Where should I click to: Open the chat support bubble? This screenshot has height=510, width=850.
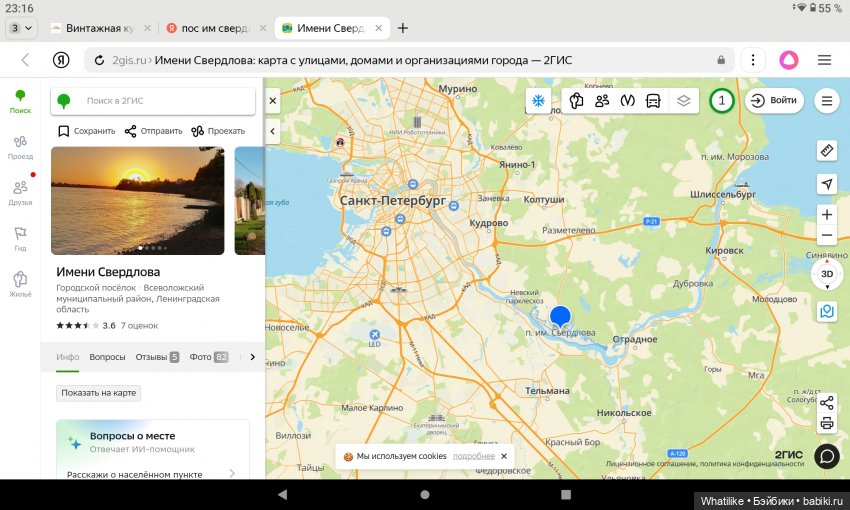[827, 456]
